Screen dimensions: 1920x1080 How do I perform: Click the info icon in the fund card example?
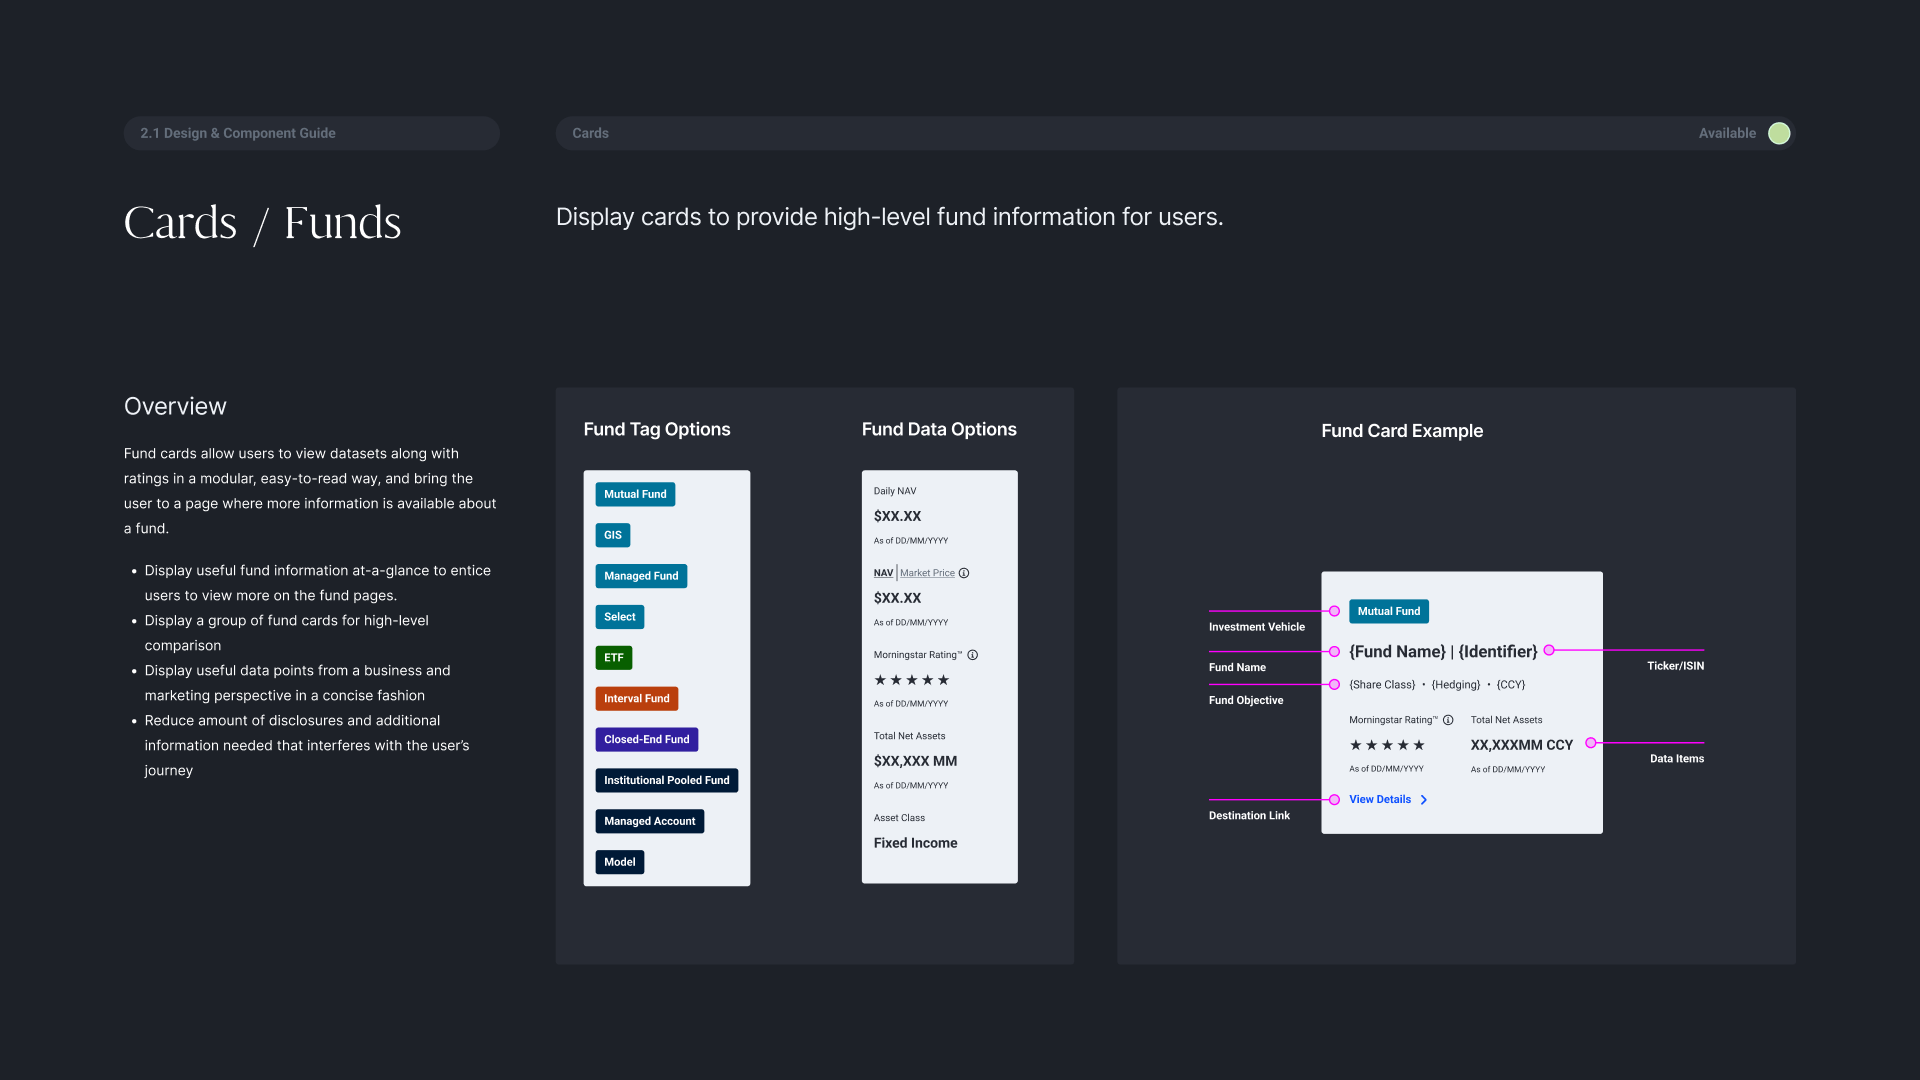(1448, 720)
